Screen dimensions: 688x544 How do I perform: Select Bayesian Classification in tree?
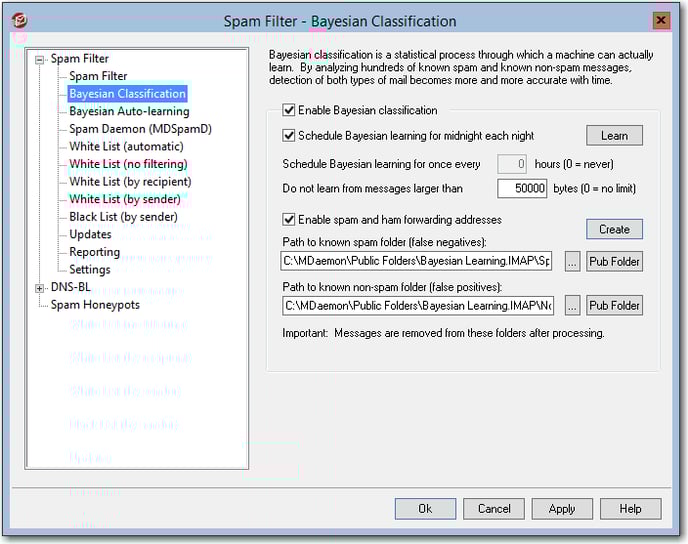click(127, 93)
